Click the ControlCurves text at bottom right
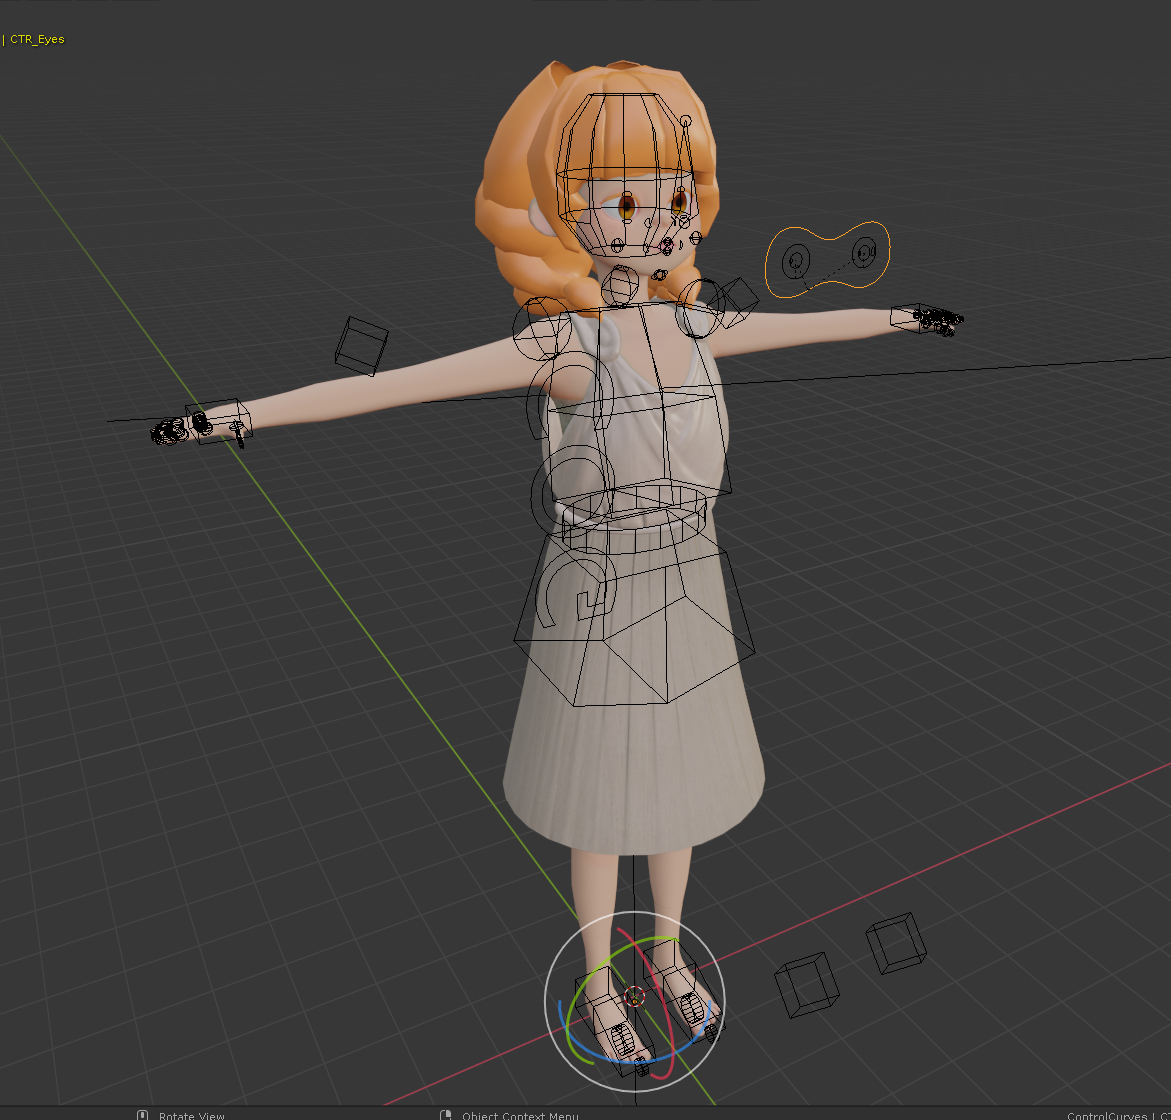Viewport: 1171px width, 1120px height. pyautogui.click(x=1108, y=1116)
